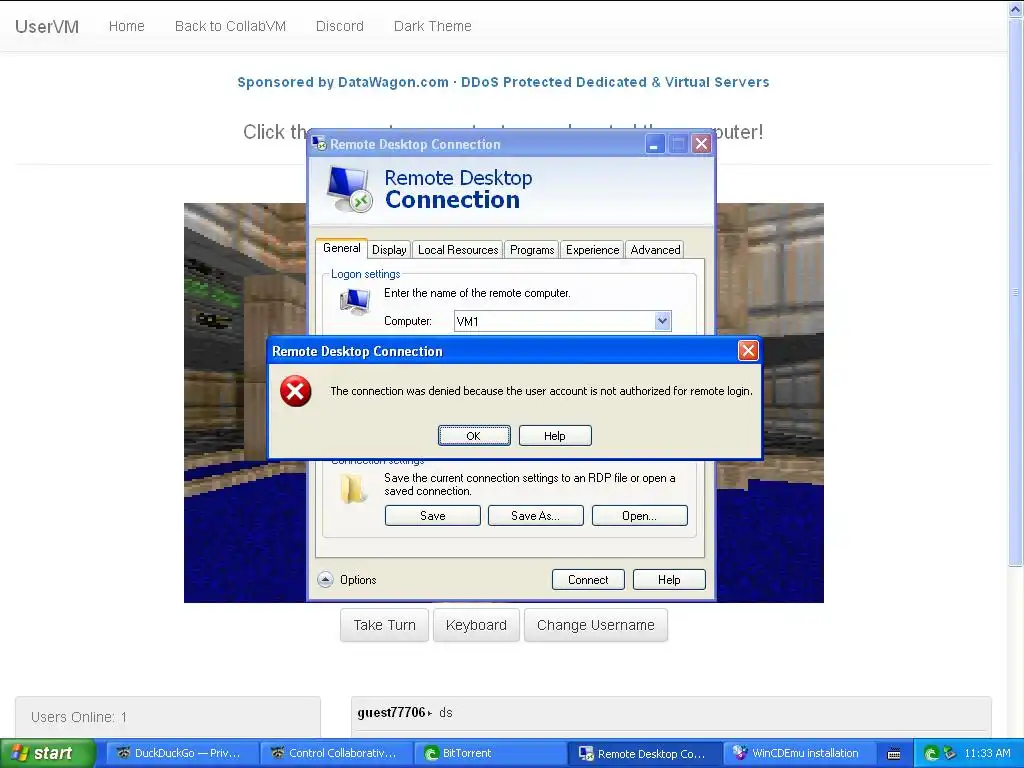Click the red error icon in dialog
The width and height of the screenshot is (1024, 768).
pyautogui.click(x=296, y=391)
